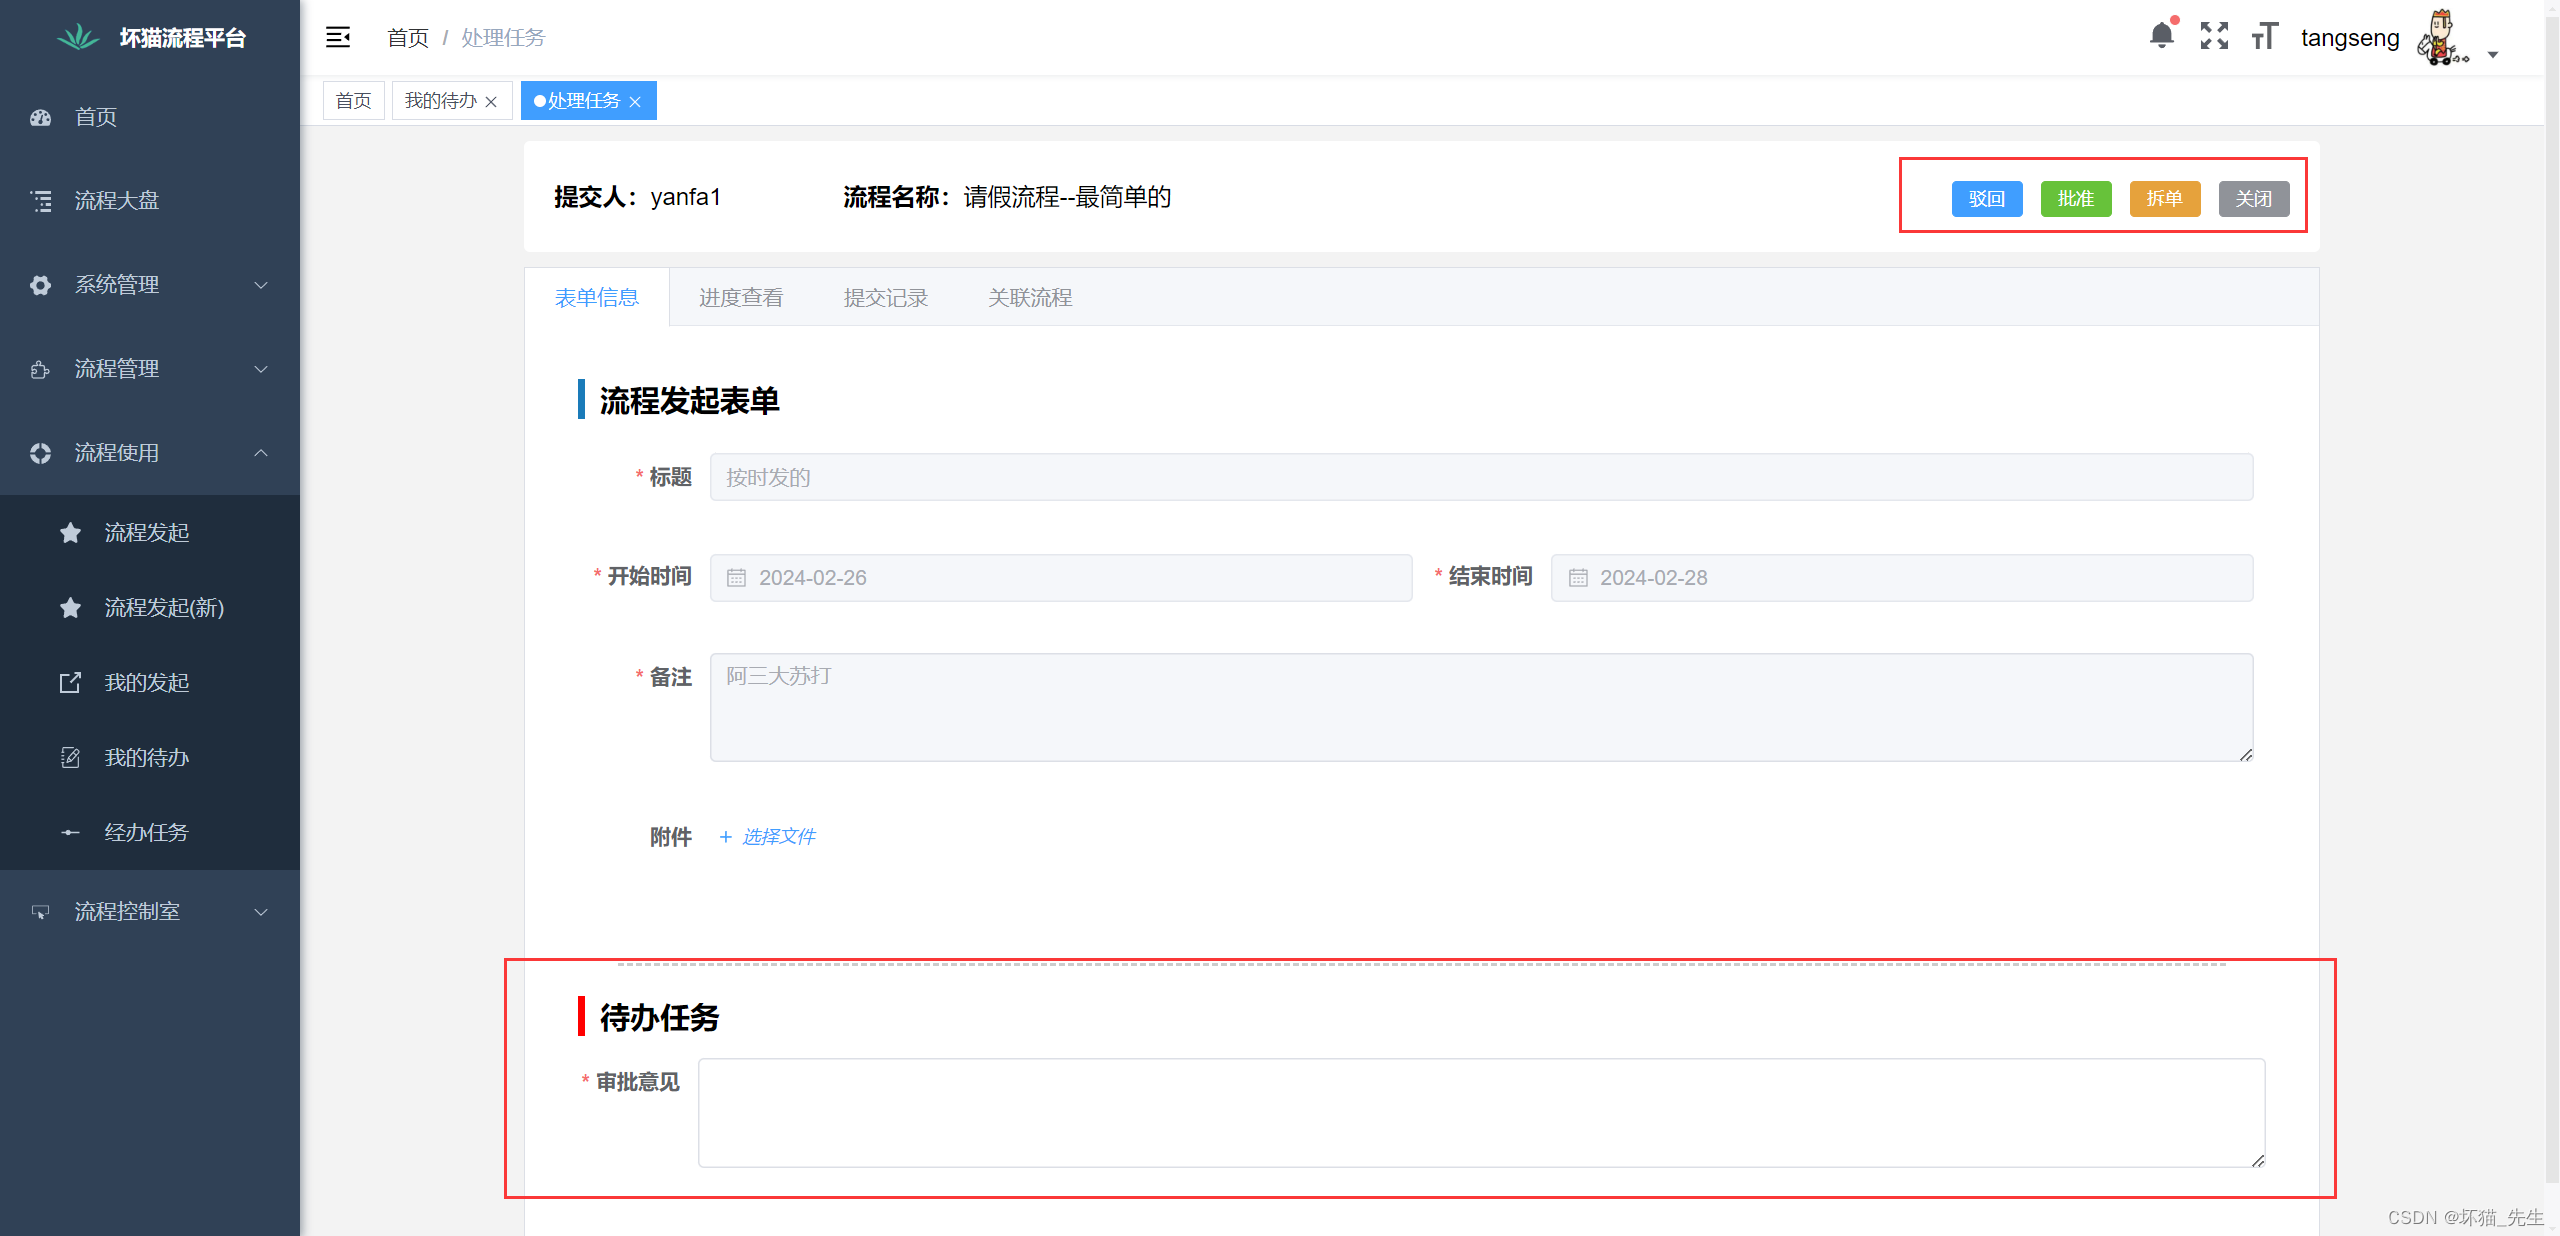The height and width of the screenshot is (1236, 2560).
Task: Open the font size setting icon
Action: [2265, 36]
